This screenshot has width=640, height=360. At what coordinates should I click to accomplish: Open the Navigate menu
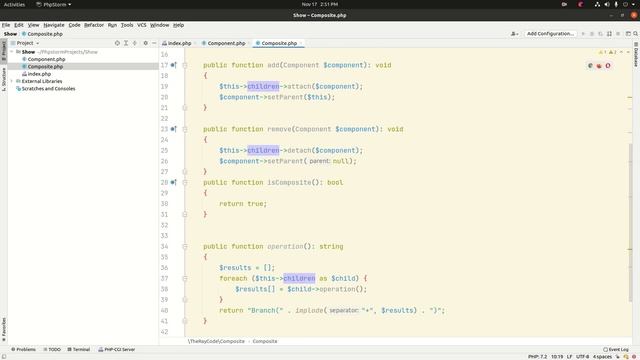54,25
